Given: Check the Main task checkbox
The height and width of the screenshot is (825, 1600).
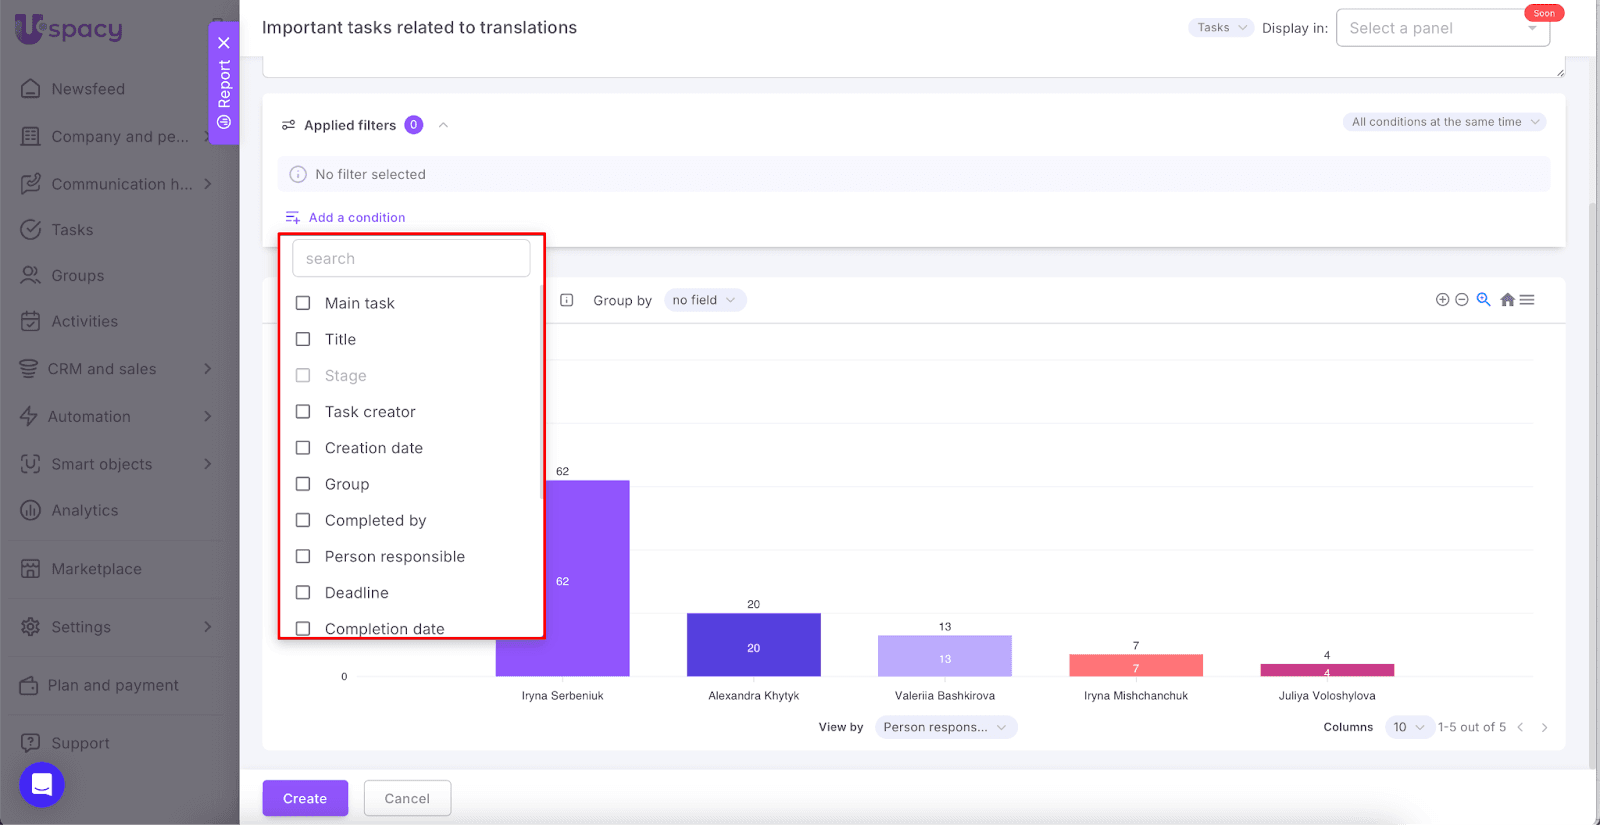Looking at the screenshot, I should [x=303, y=303].
